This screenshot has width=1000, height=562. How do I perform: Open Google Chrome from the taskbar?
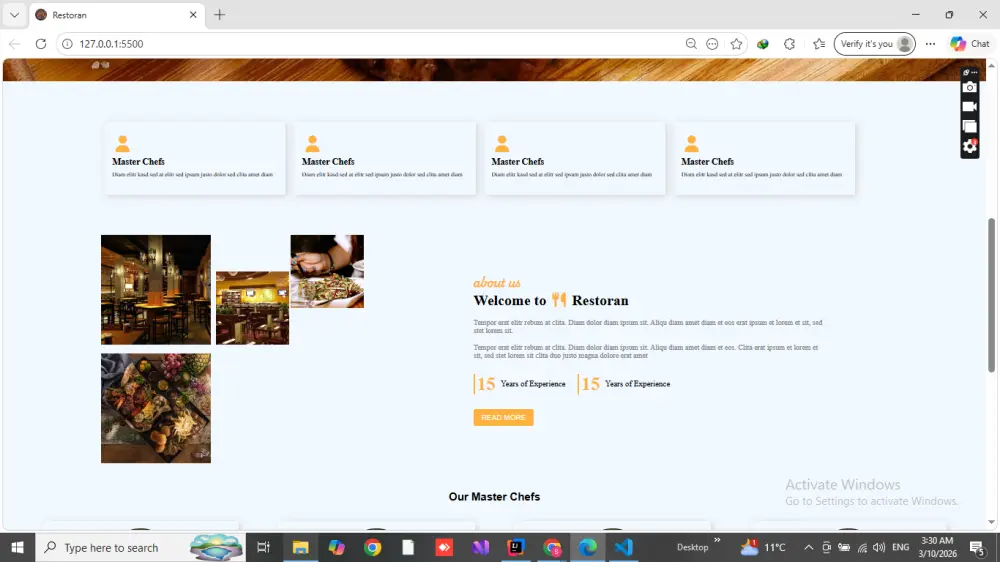tap(372, 547)
